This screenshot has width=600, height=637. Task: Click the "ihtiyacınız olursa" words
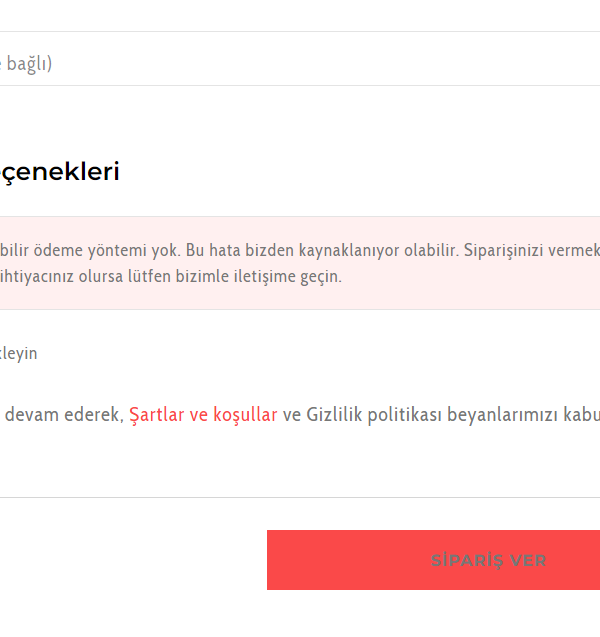click(62, 277)
